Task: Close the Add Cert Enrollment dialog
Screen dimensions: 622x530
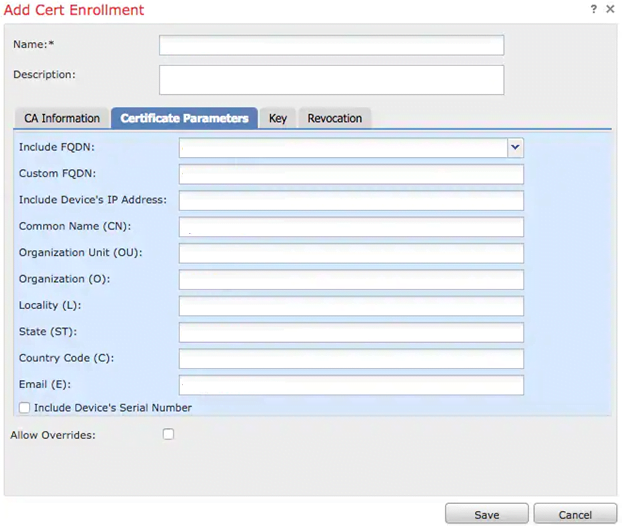Action: 610,9
